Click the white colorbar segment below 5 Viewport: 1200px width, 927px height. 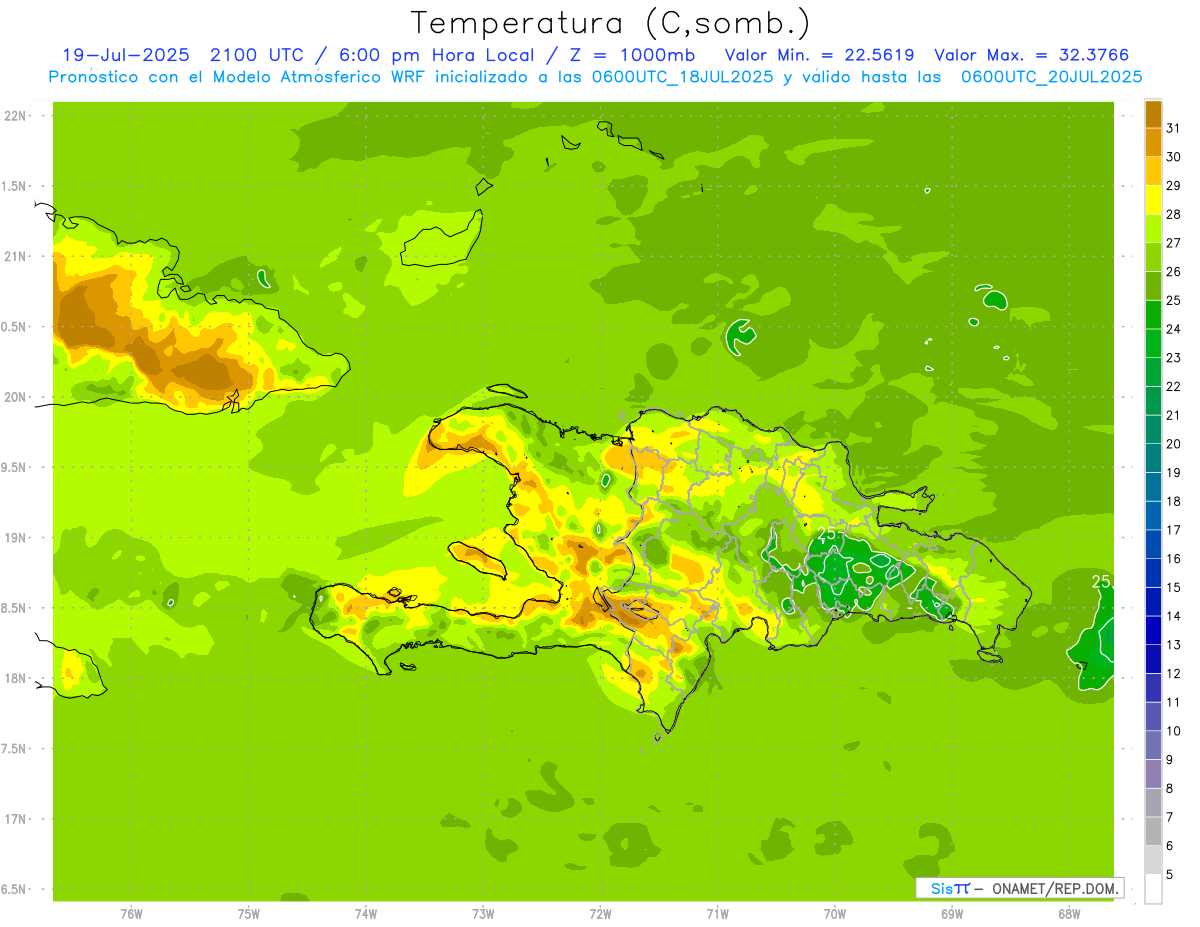tap(1153, 889)
